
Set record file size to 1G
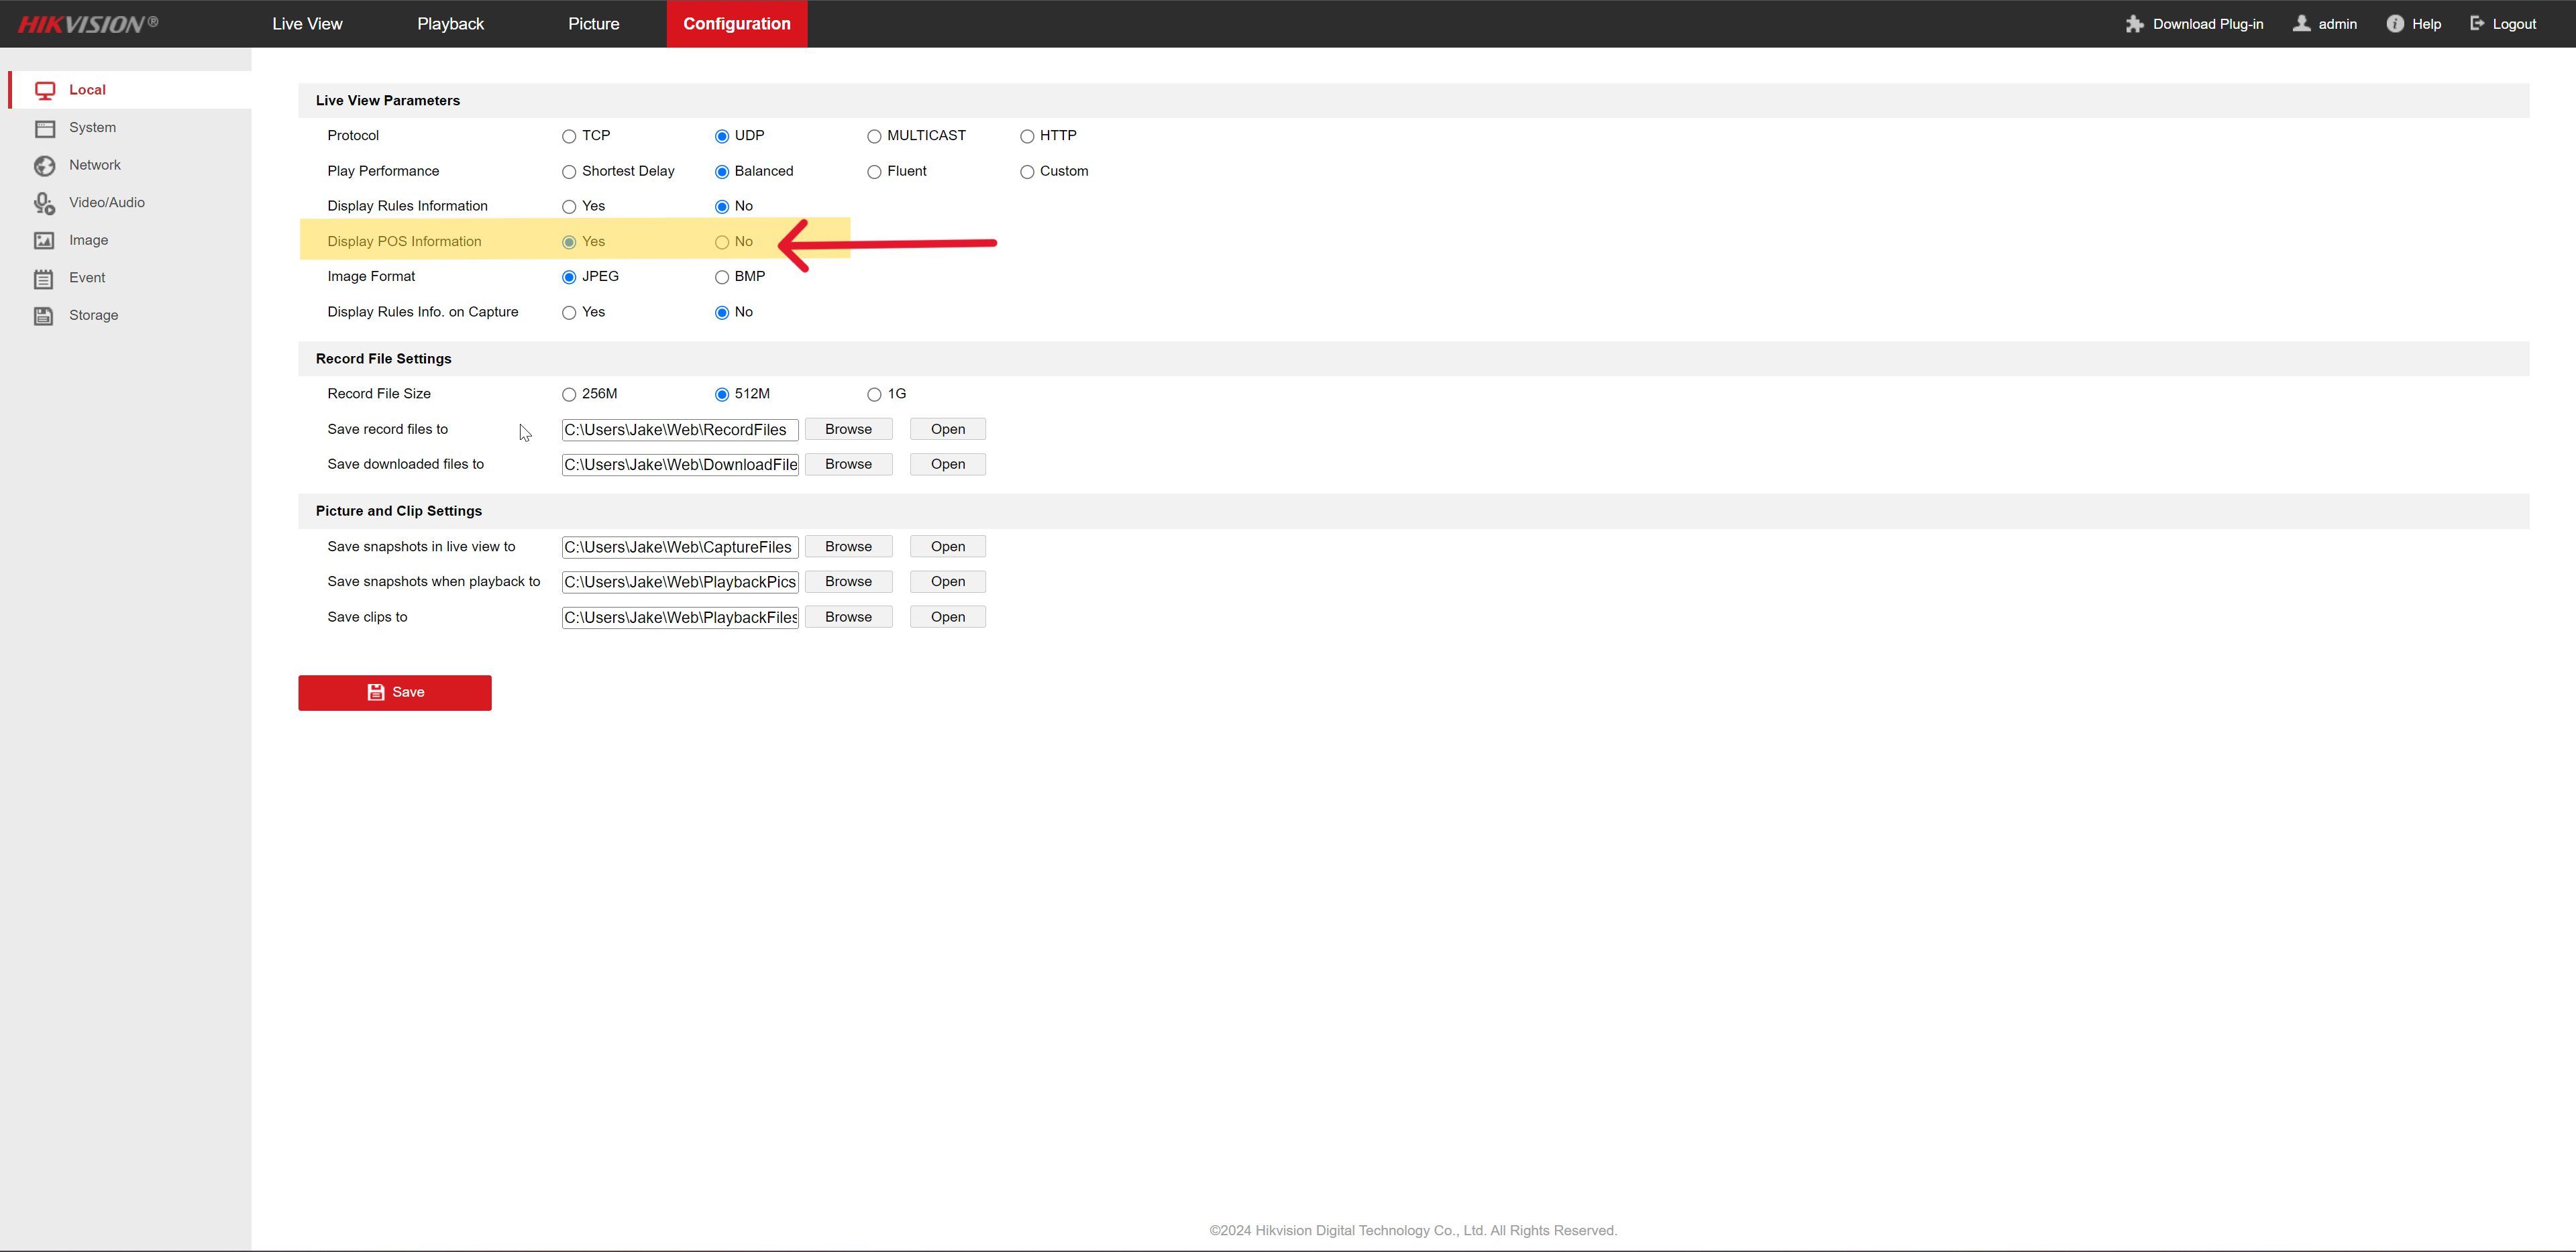(x=874, y=394)
